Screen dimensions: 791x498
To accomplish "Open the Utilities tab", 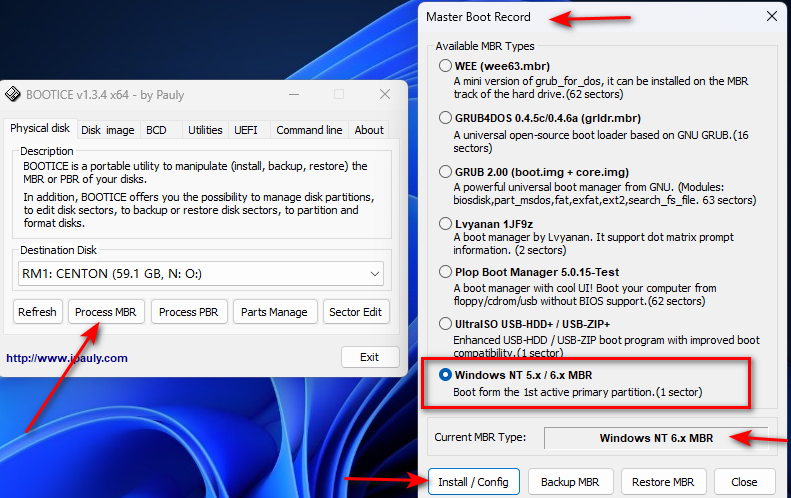I will (205, 130).
